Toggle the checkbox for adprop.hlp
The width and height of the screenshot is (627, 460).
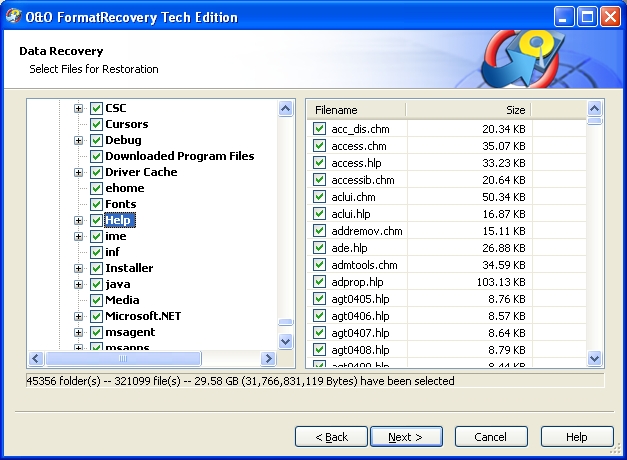(x=319, y=282)
